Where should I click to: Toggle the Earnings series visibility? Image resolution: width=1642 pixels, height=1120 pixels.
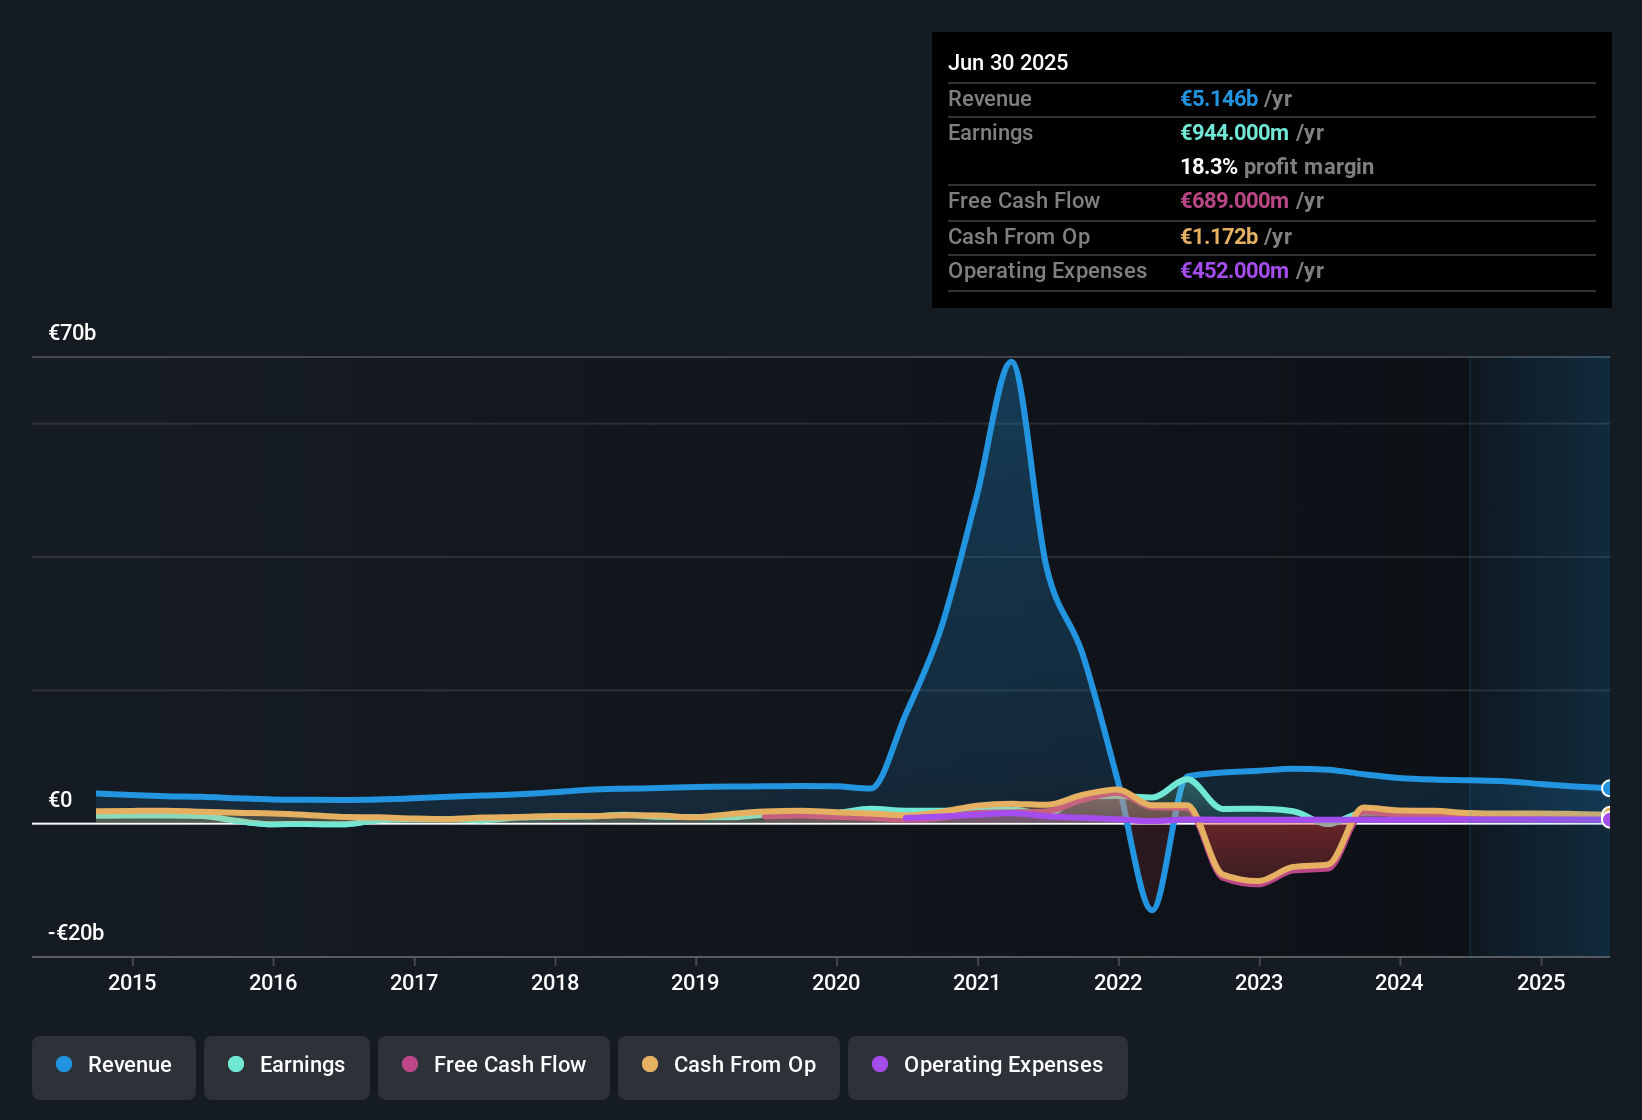coord(286,1066)
